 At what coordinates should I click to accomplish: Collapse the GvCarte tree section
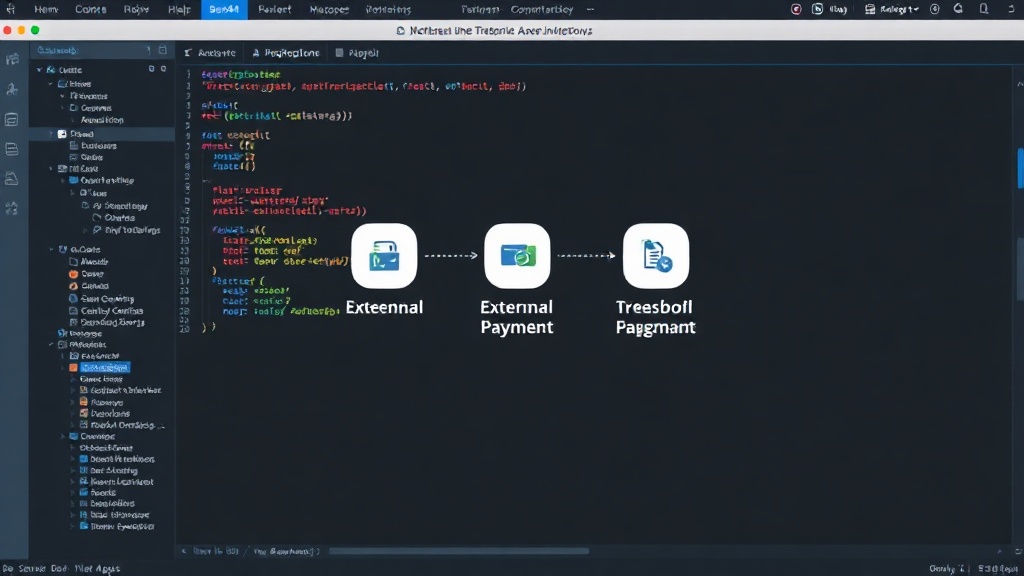pos(51,249)
